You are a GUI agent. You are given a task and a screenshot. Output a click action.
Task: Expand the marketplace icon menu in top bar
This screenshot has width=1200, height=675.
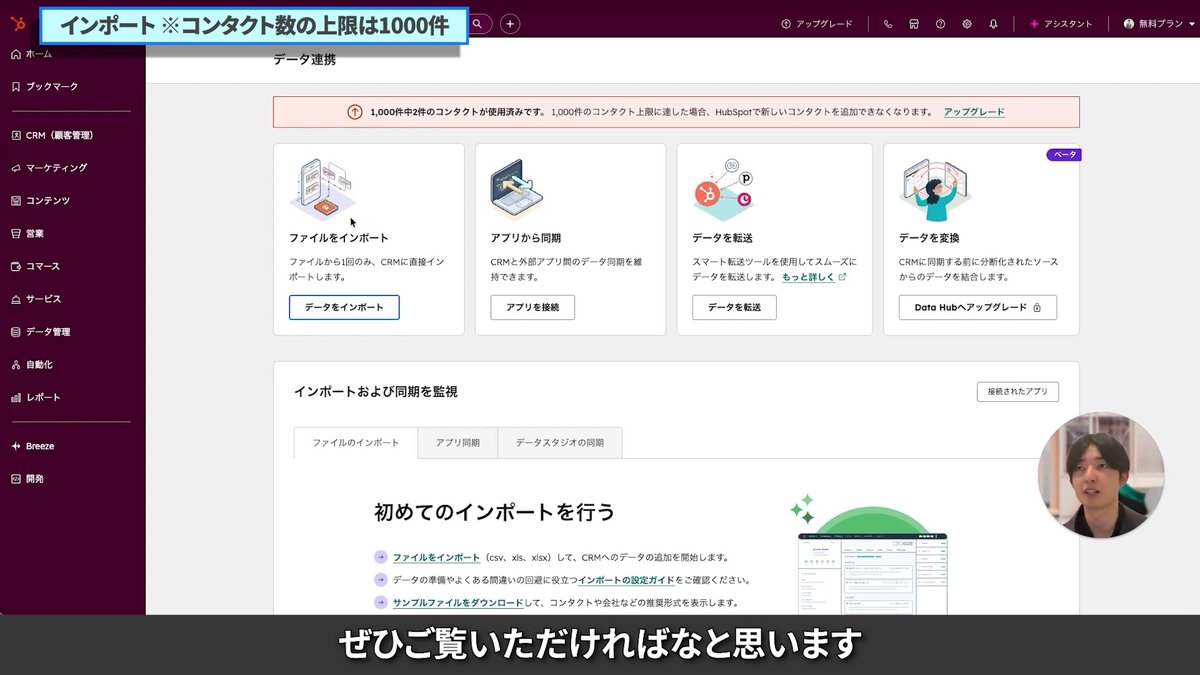click(913, 22)
